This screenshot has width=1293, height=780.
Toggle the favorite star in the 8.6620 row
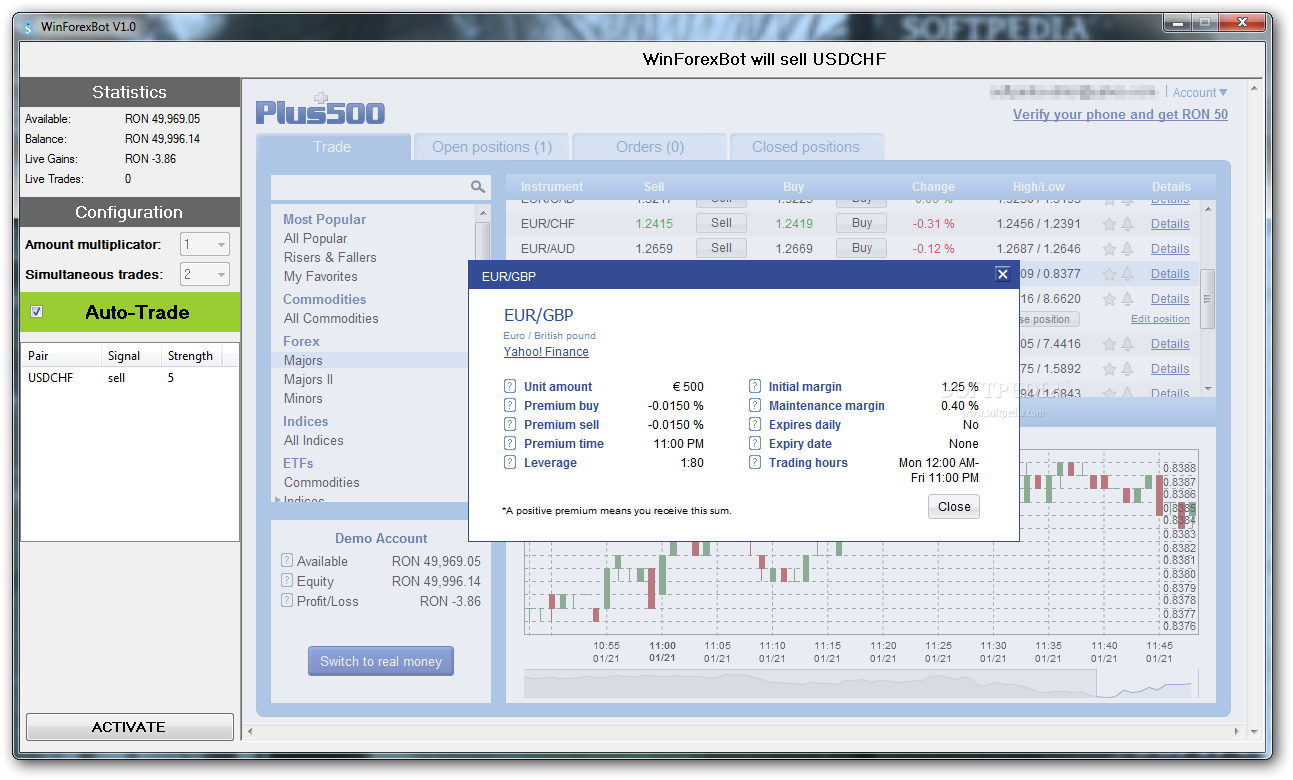click(1109, 299)
